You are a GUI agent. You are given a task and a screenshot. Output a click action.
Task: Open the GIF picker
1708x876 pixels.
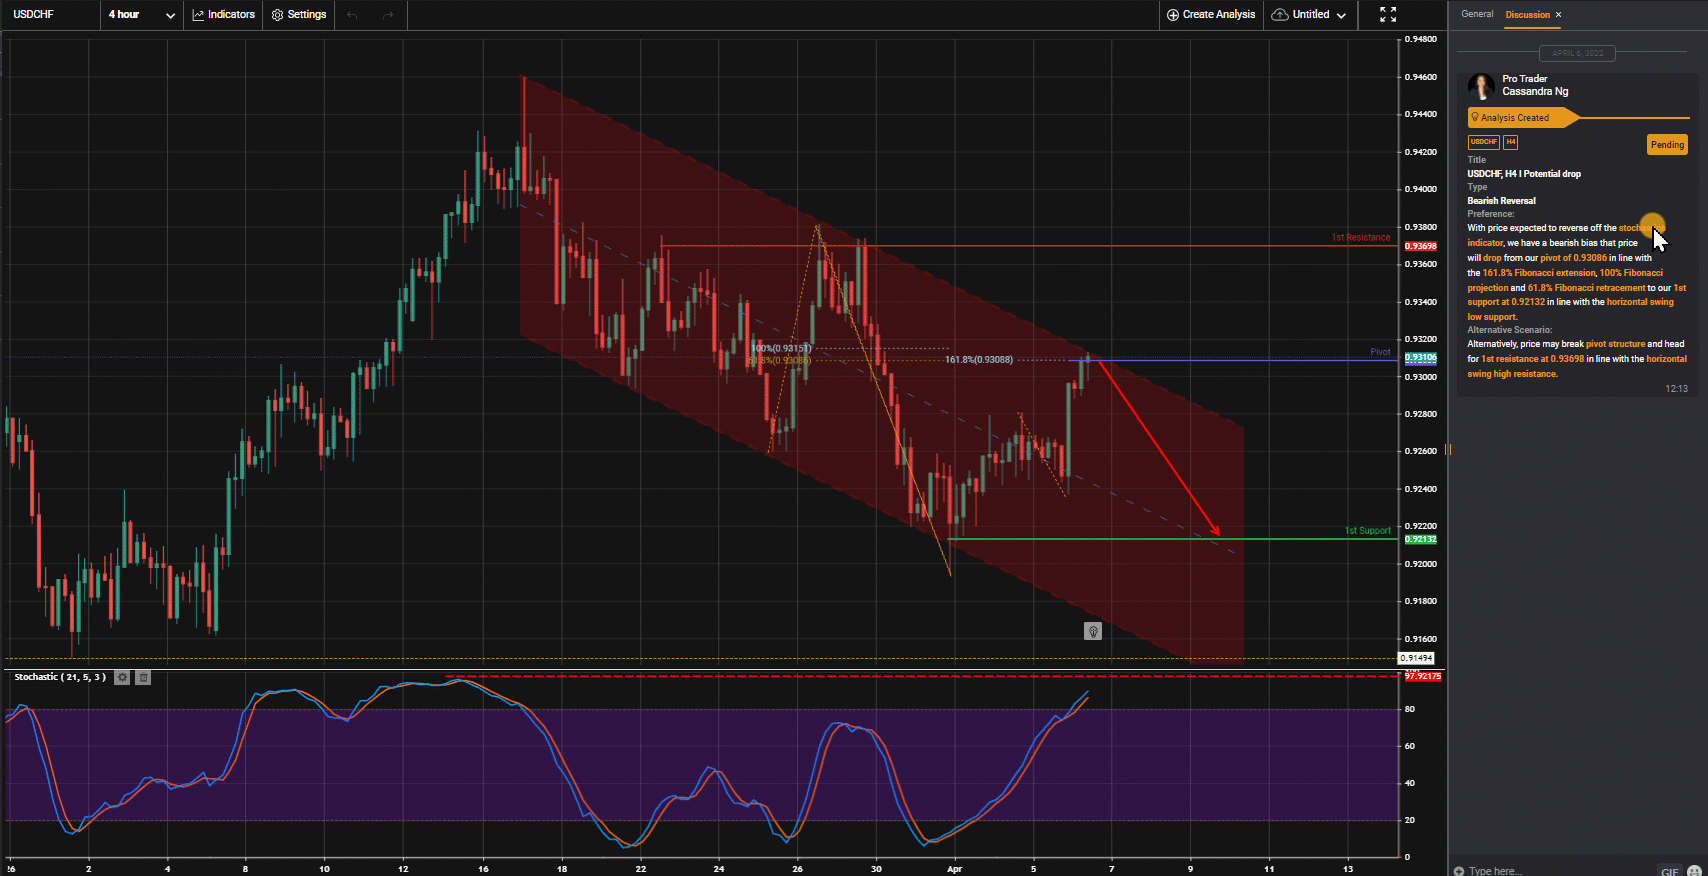coord(1669,871)
